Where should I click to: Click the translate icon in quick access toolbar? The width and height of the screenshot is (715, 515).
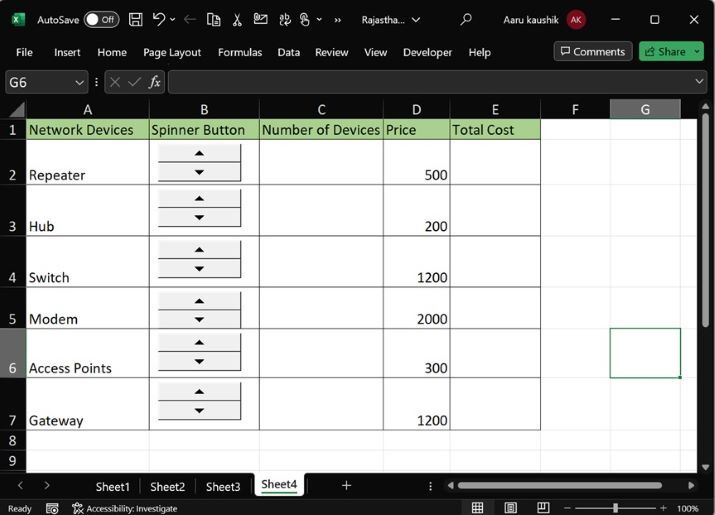285,20
